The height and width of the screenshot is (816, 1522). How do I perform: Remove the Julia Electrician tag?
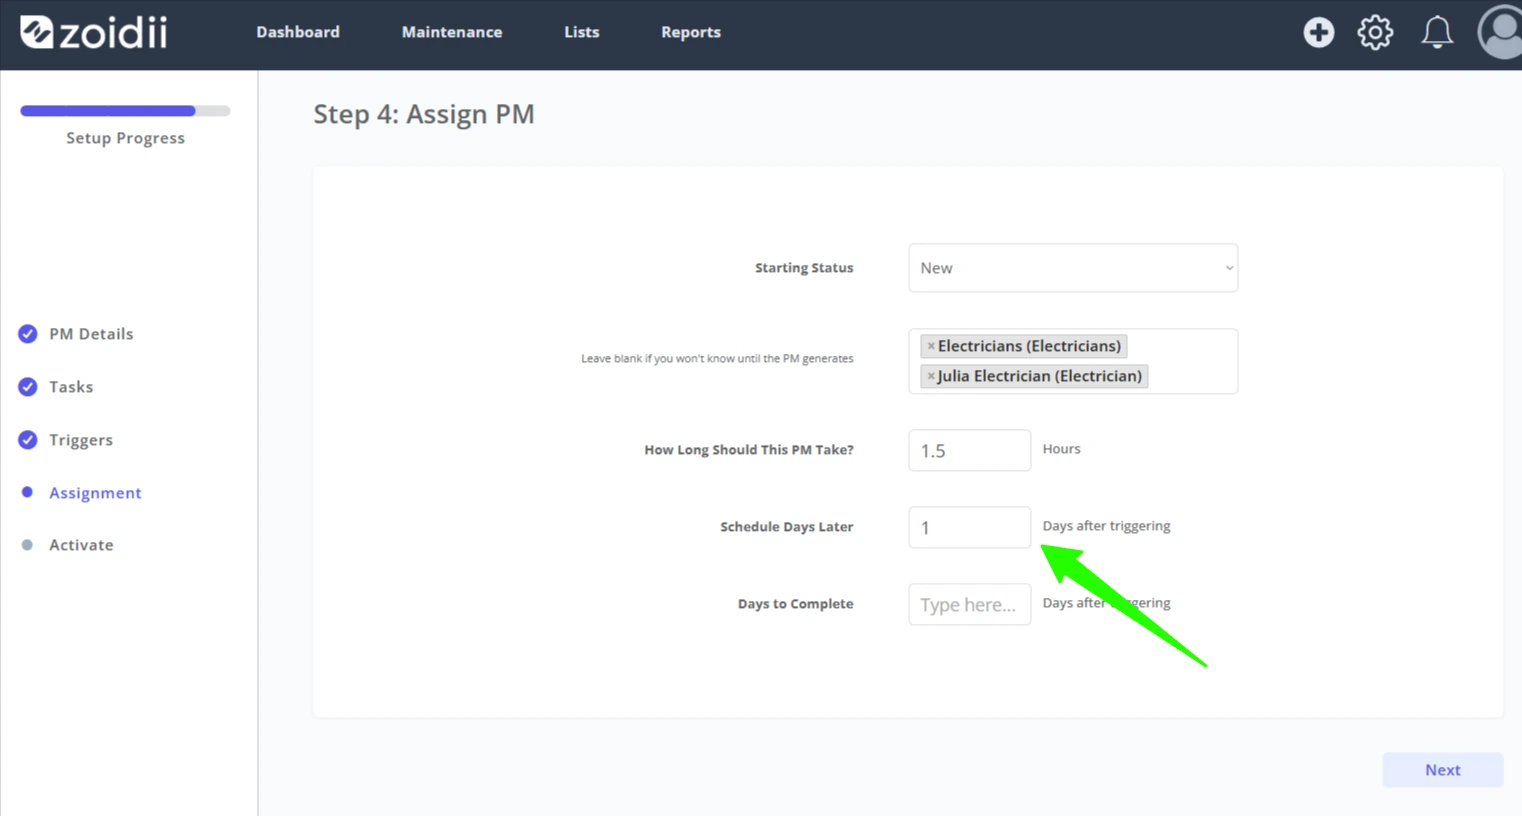(x=931, y=376)
